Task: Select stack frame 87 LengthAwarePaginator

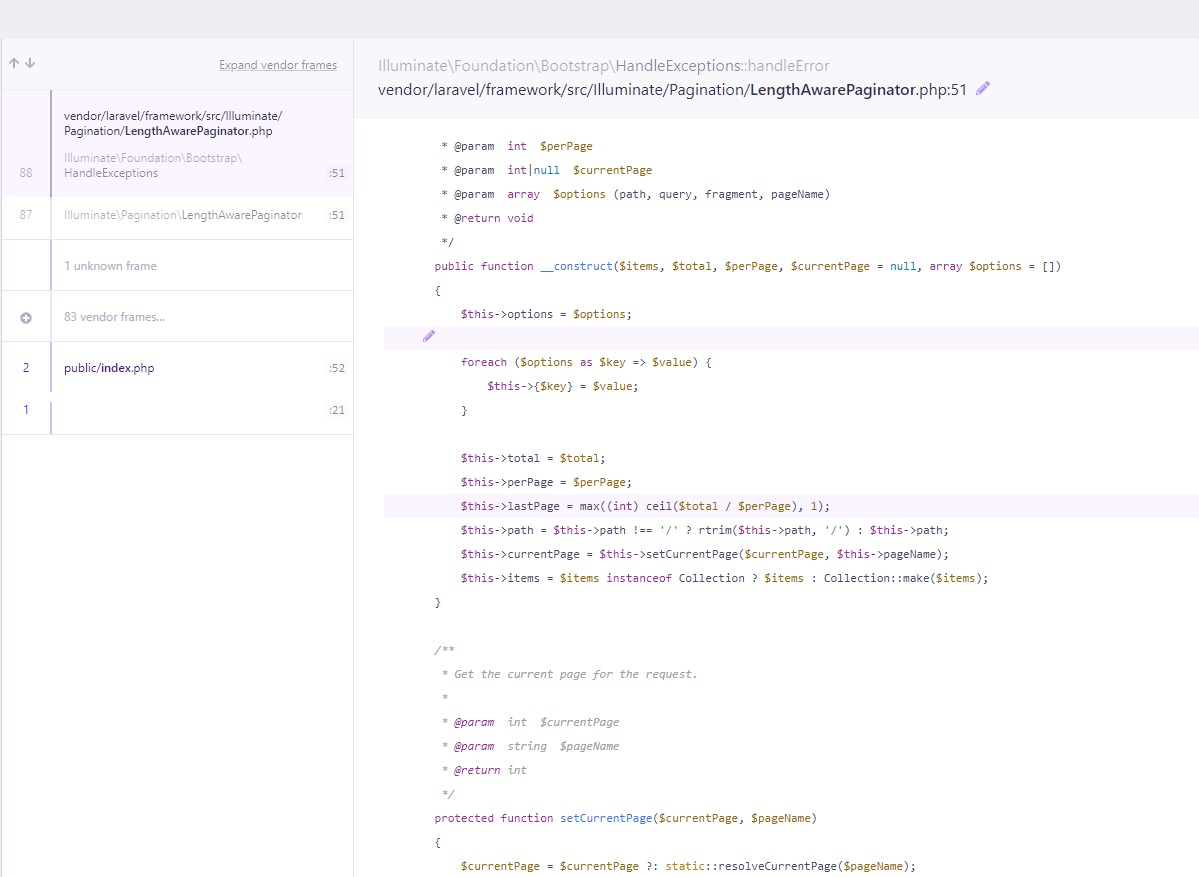Action: [180, 214]
